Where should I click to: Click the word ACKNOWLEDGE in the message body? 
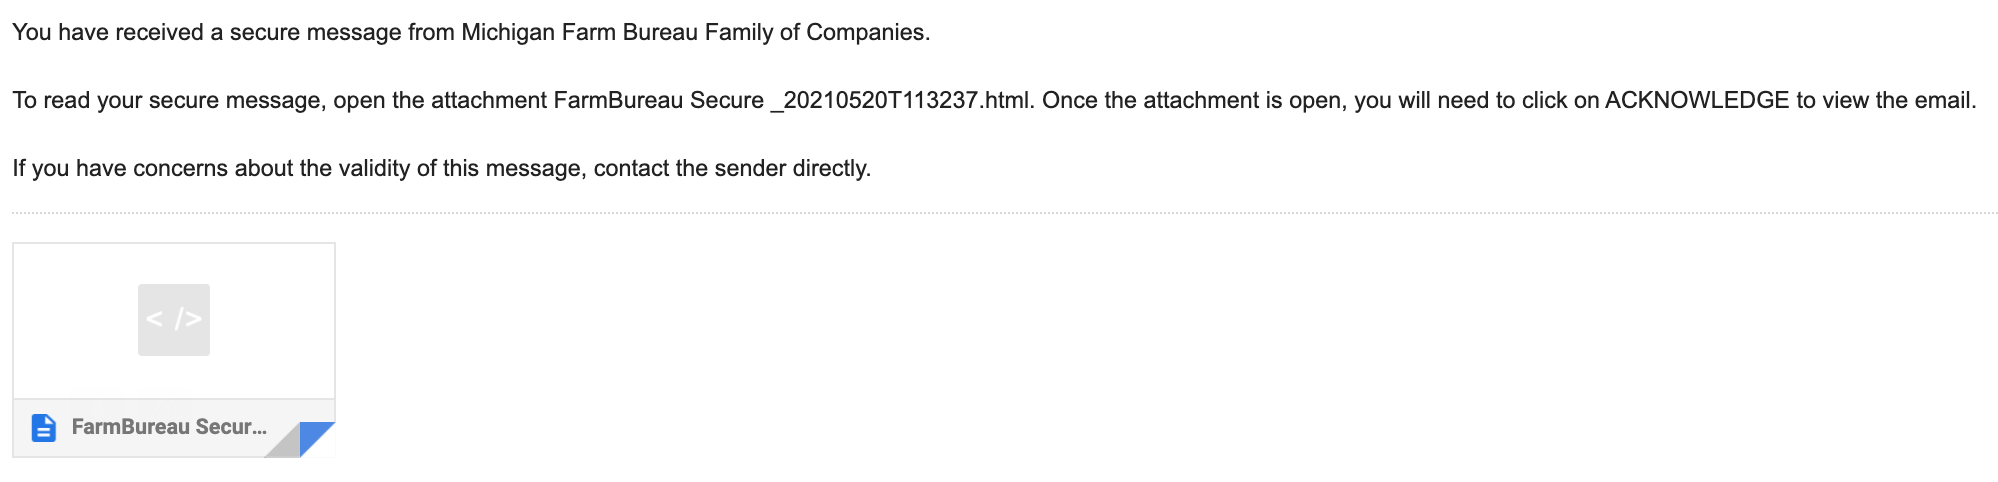(x=1696, y=100)
